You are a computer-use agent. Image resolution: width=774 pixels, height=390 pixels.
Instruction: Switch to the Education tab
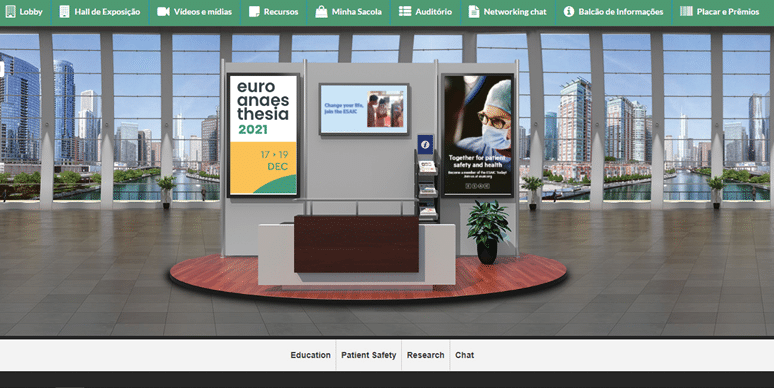click(x=310, y=355)
